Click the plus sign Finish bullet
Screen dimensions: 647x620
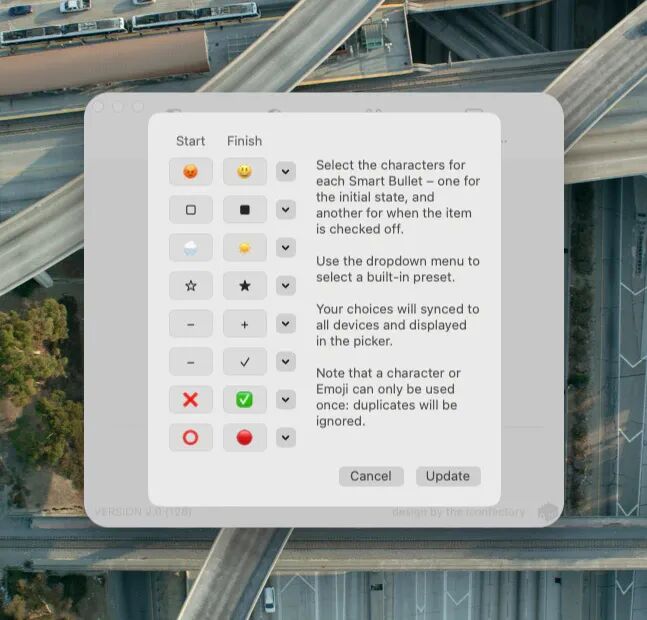(245, 324)
